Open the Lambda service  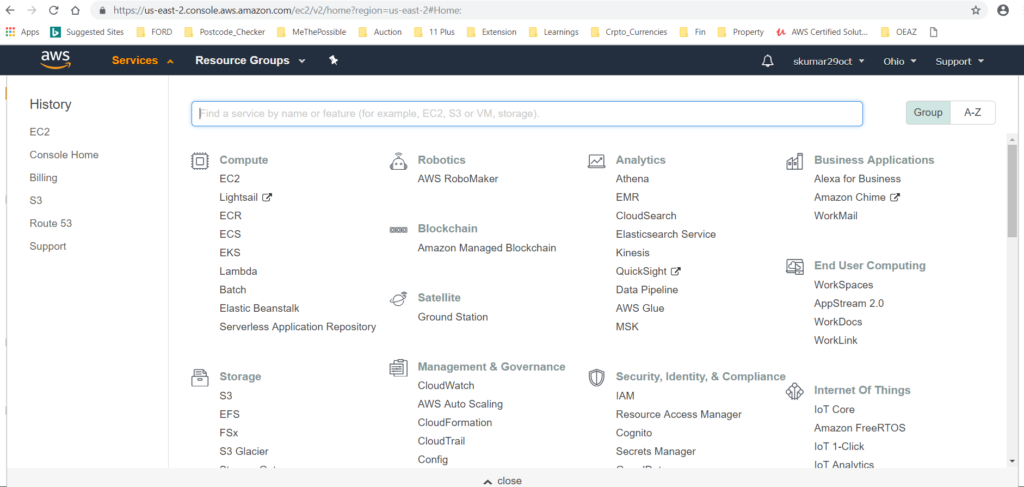pos(238,271)
